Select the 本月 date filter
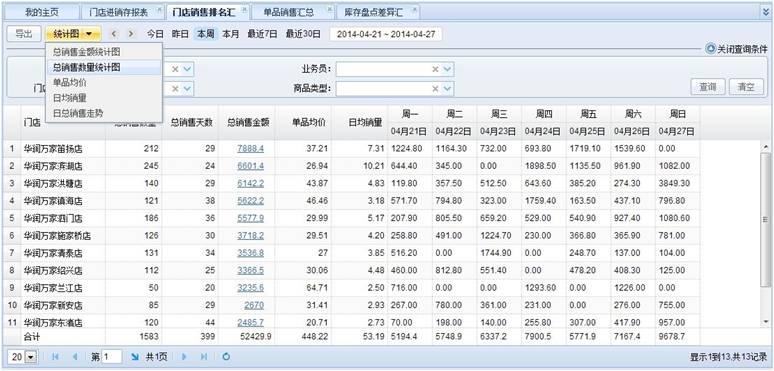774x371 pixels. (231, 34)
